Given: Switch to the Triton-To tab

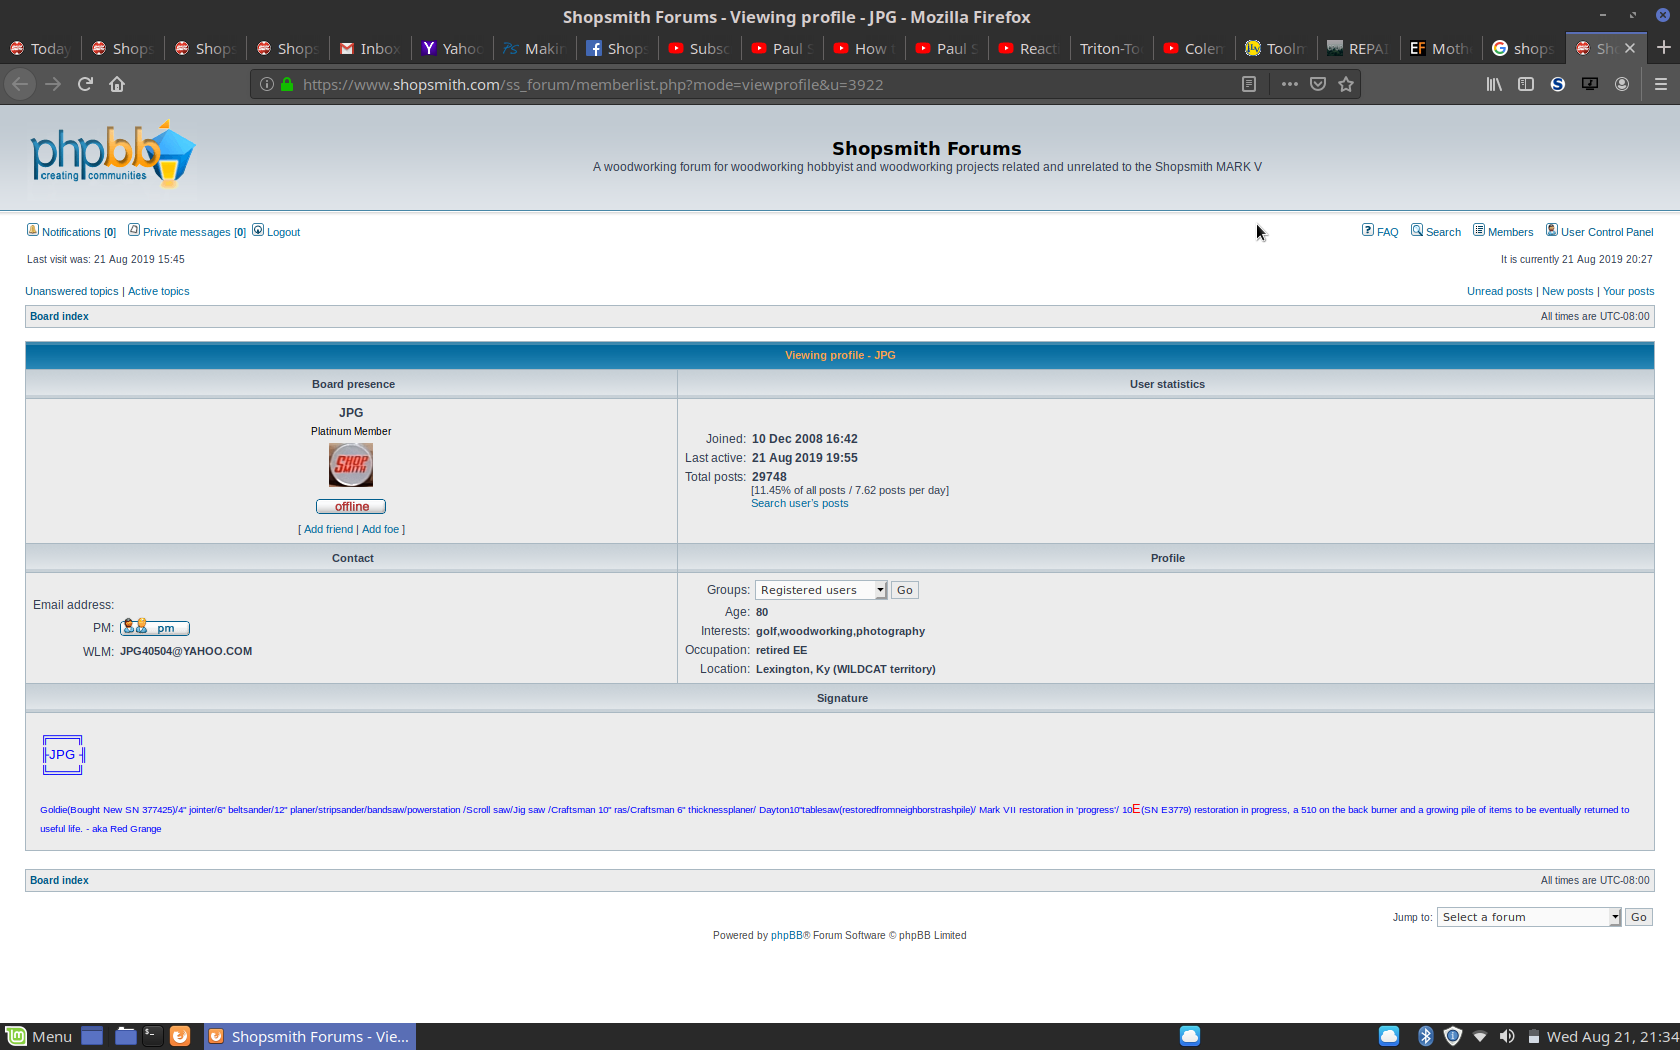Looking at the screenshot, I should [1110, 48].
